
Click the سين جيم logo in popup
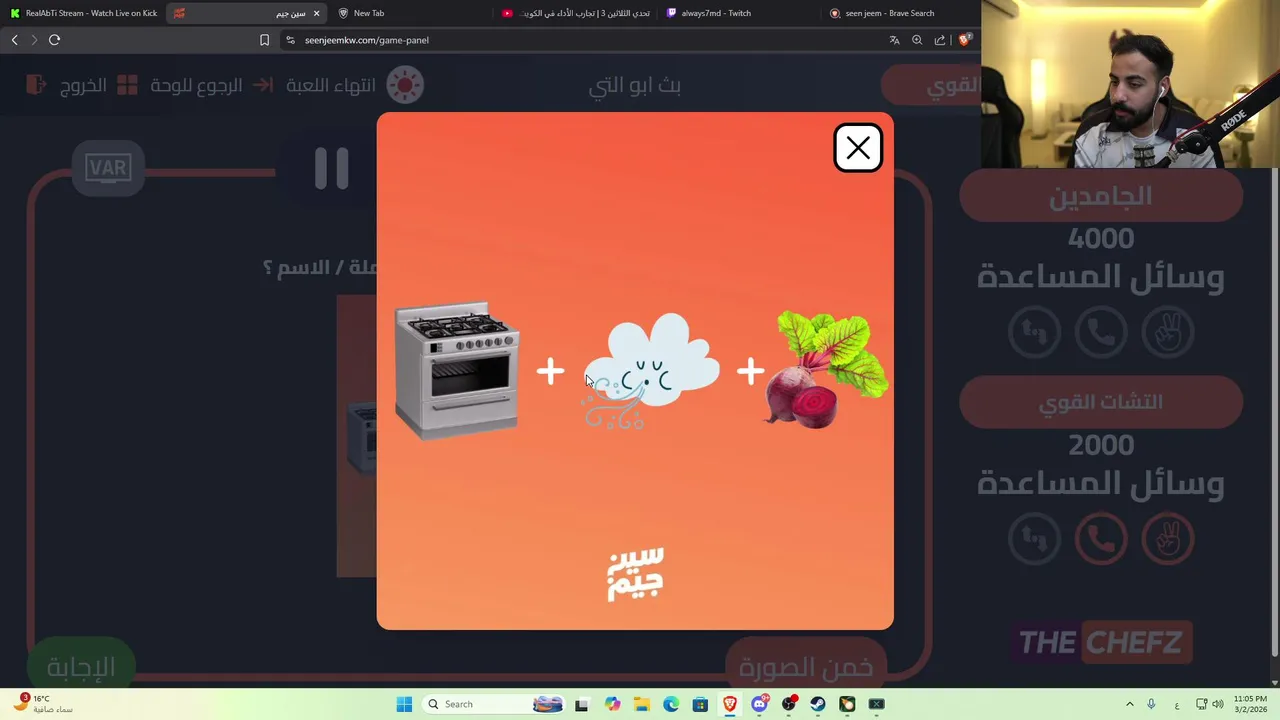pyautogui.click(x=635, y=574)
